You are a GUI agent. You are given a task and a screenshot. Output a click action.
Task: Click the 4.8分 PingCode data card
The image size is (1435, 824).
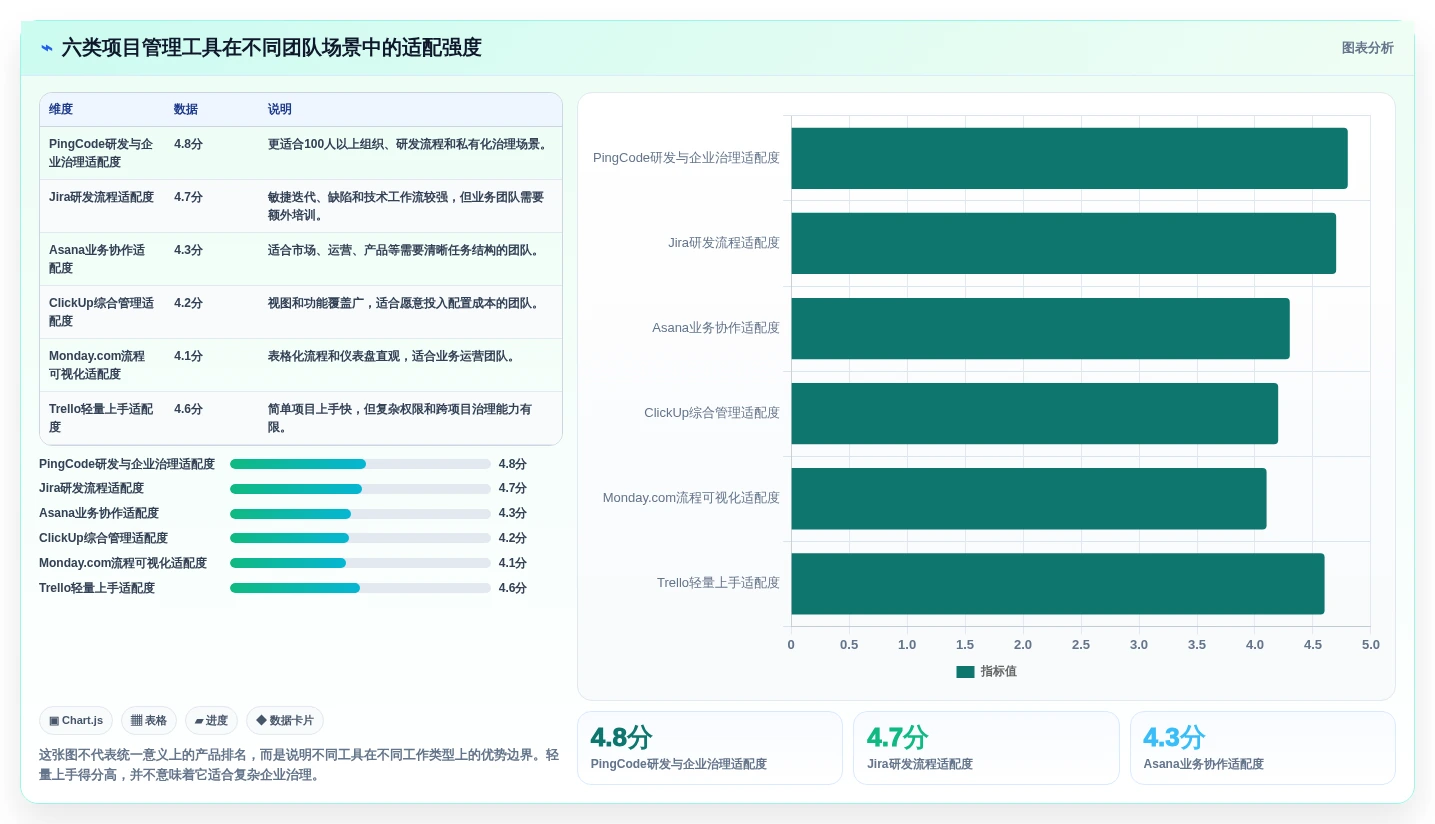click(x=710, y=748)
